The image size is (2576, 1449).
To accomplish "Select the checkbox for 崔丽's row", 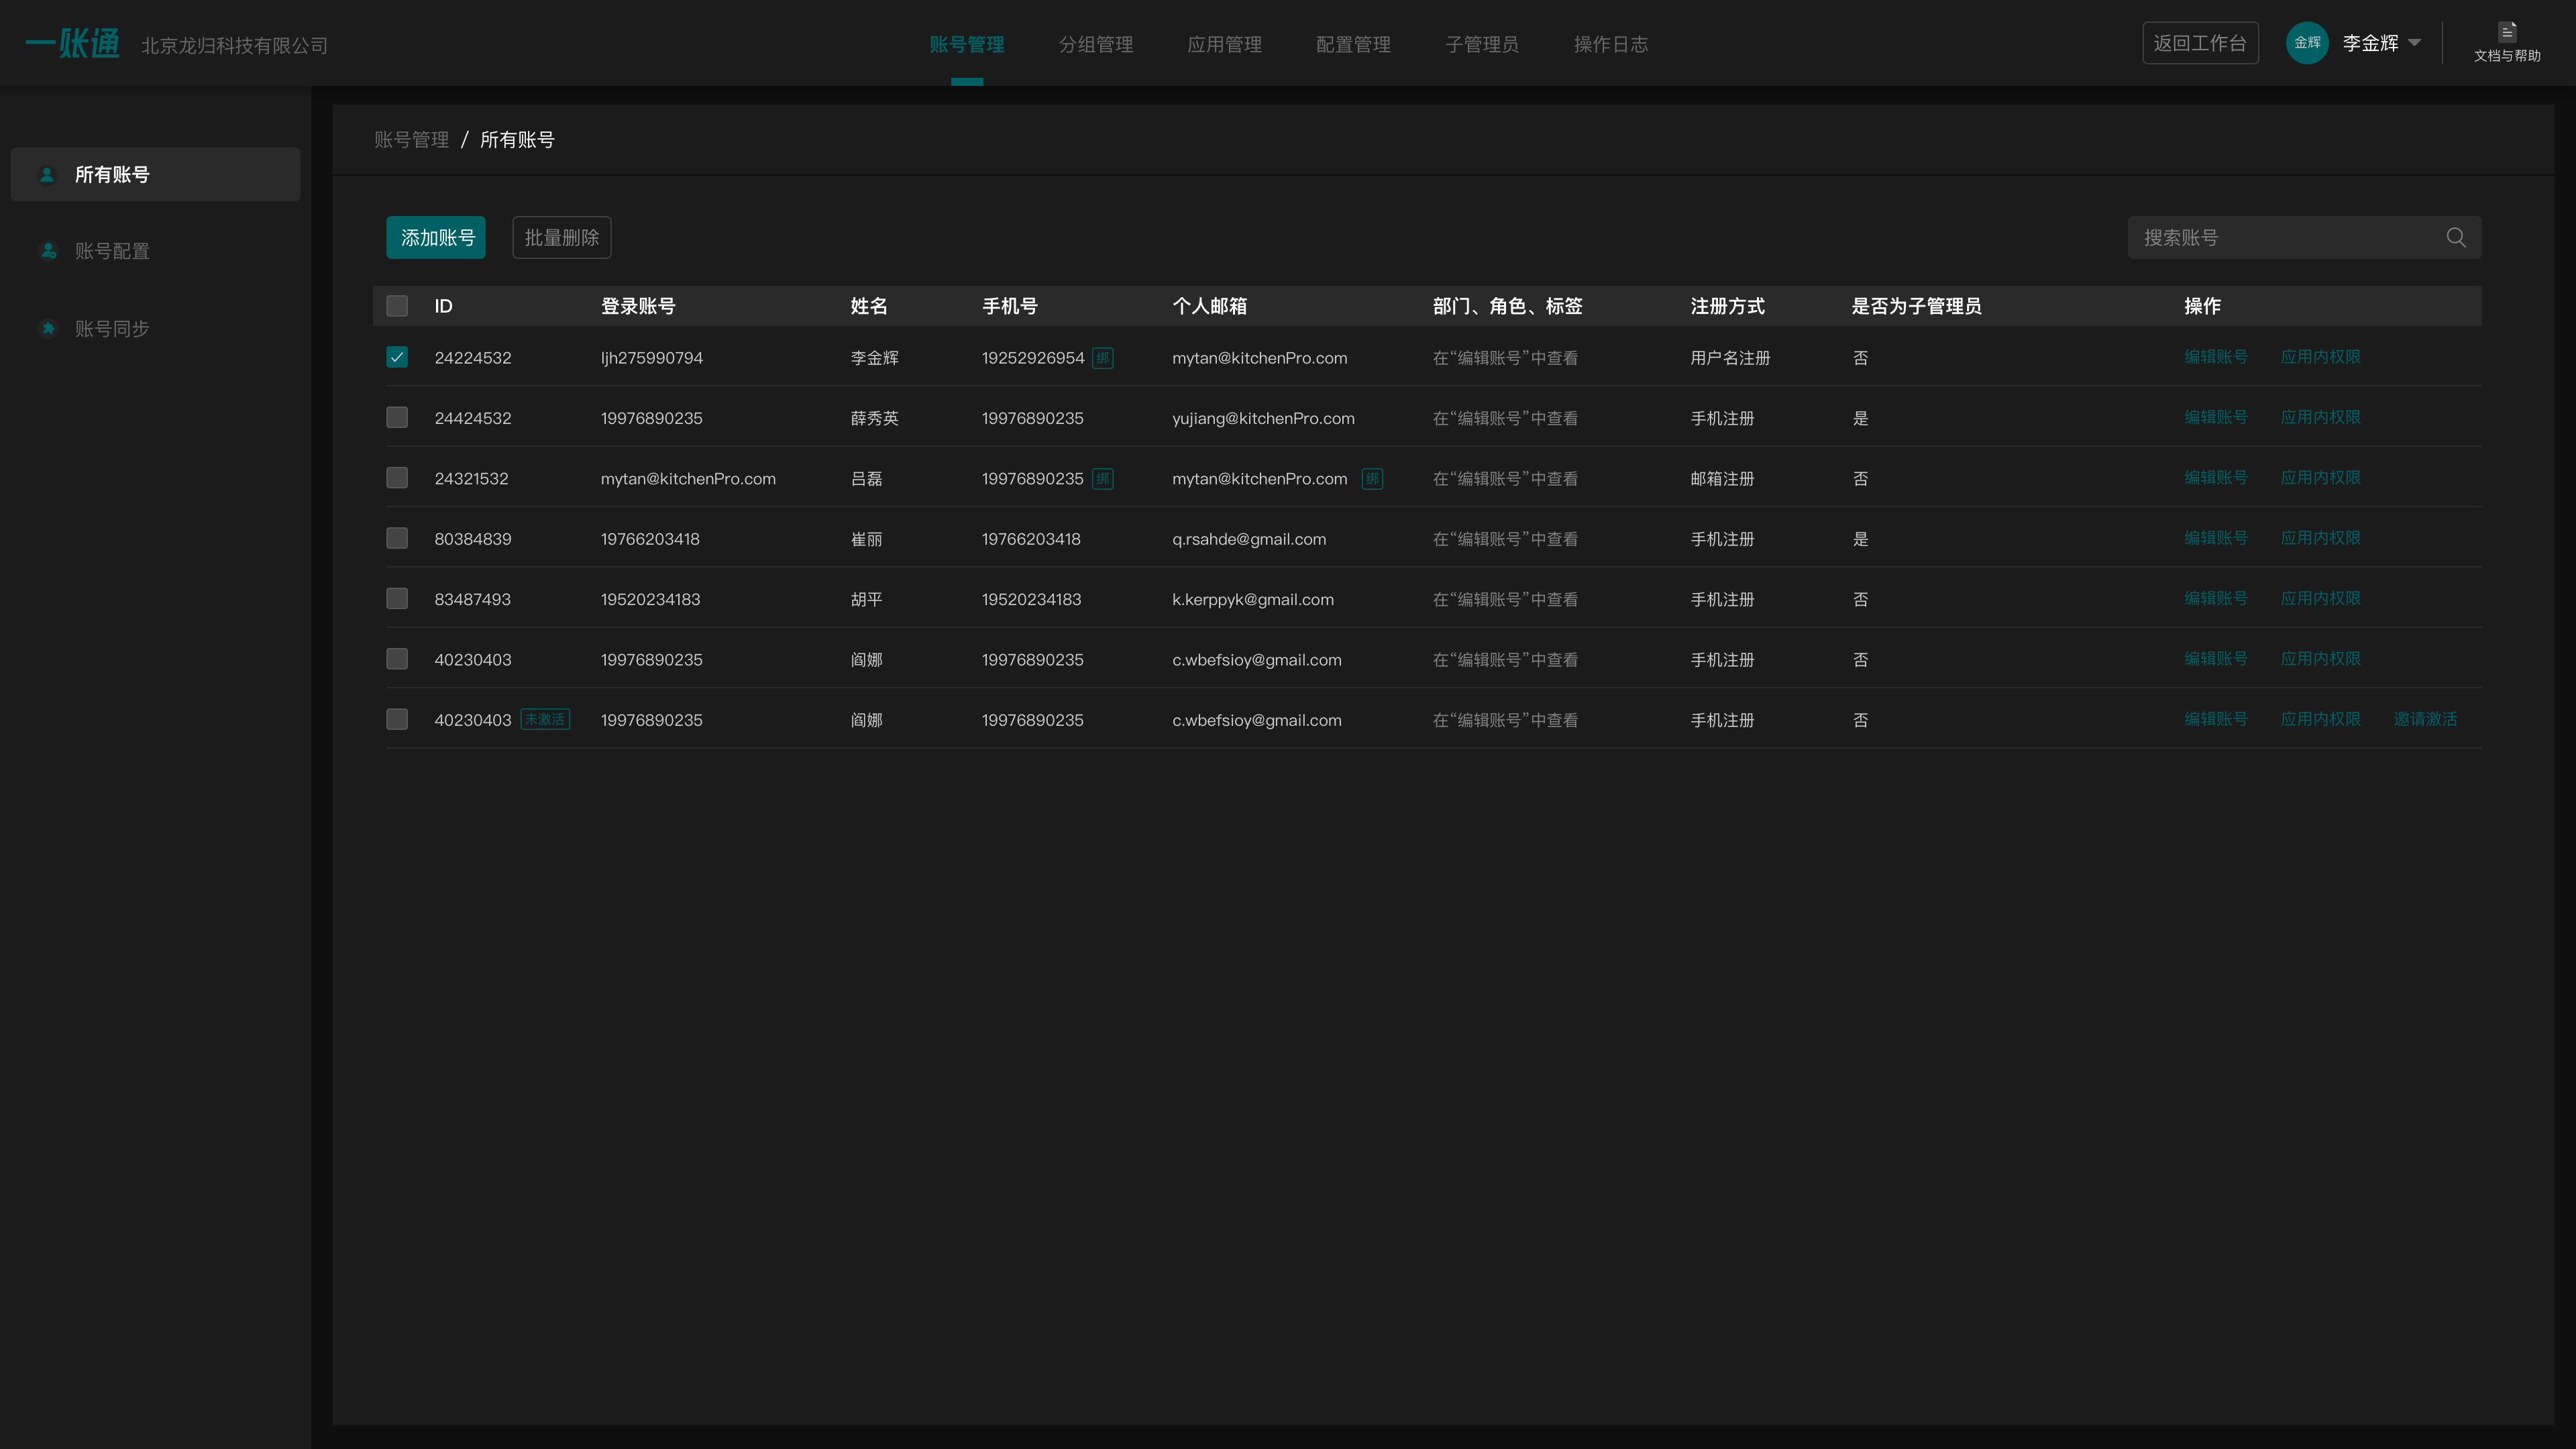I will [397, 538].
